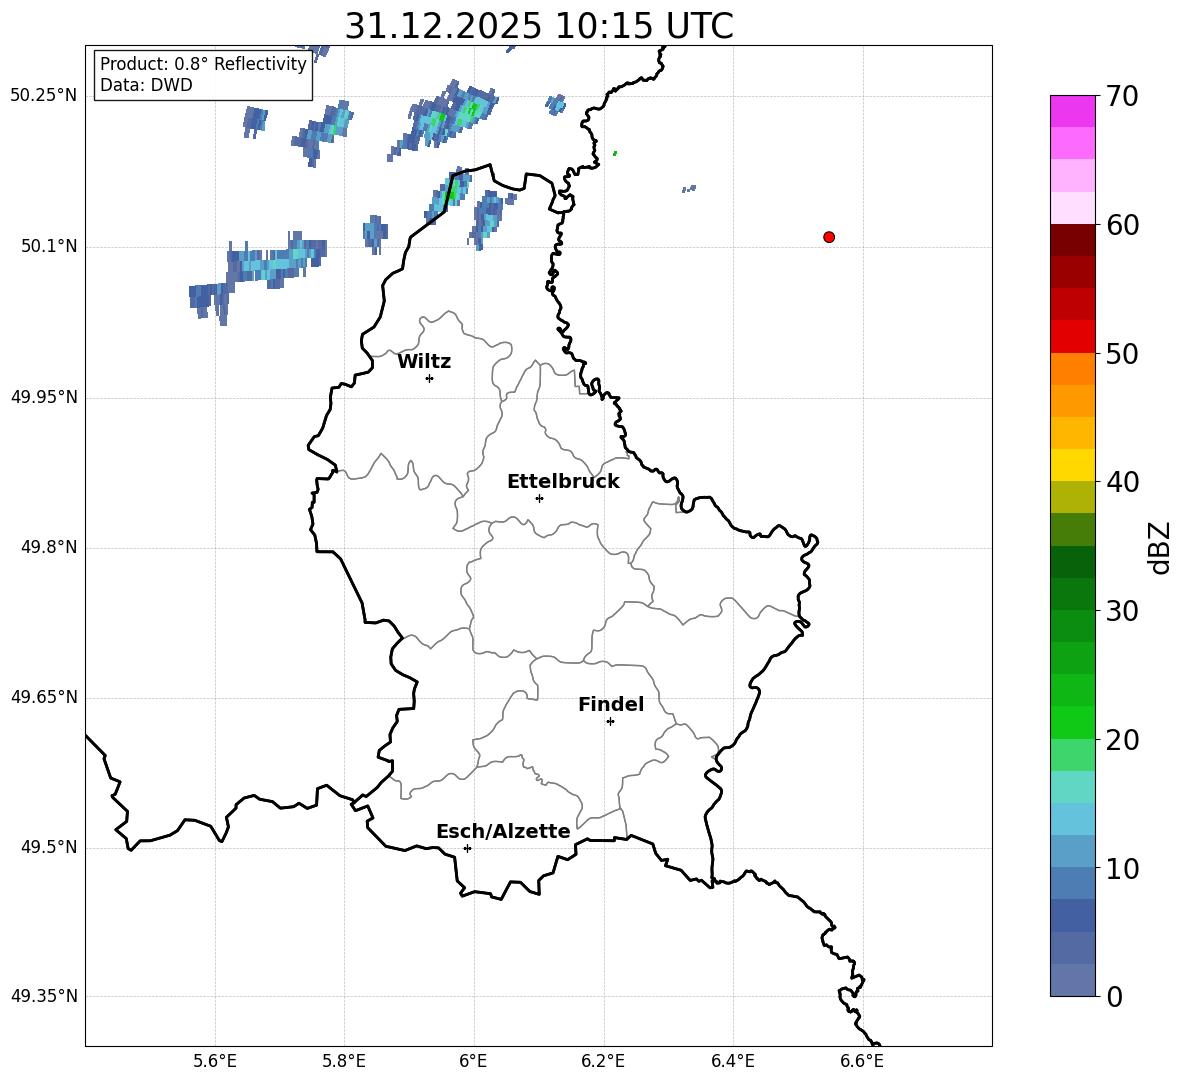Screen dimensions: 1184x1081
Task: Click the 50.25°N latitude label
Action: tap(44, 96)
